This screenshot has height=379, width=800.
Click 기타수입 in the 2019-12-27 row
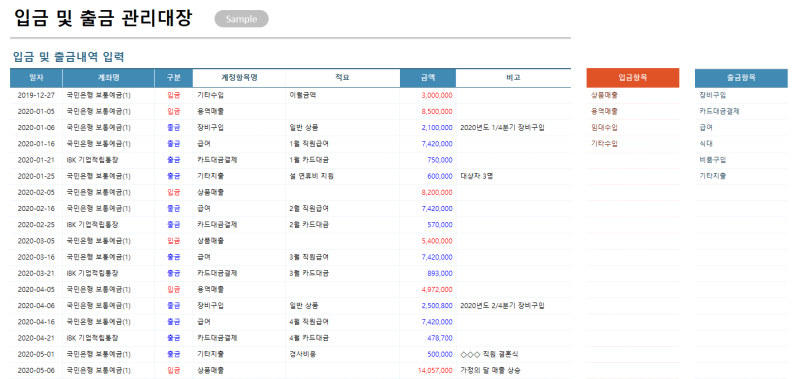coord(210,95)
